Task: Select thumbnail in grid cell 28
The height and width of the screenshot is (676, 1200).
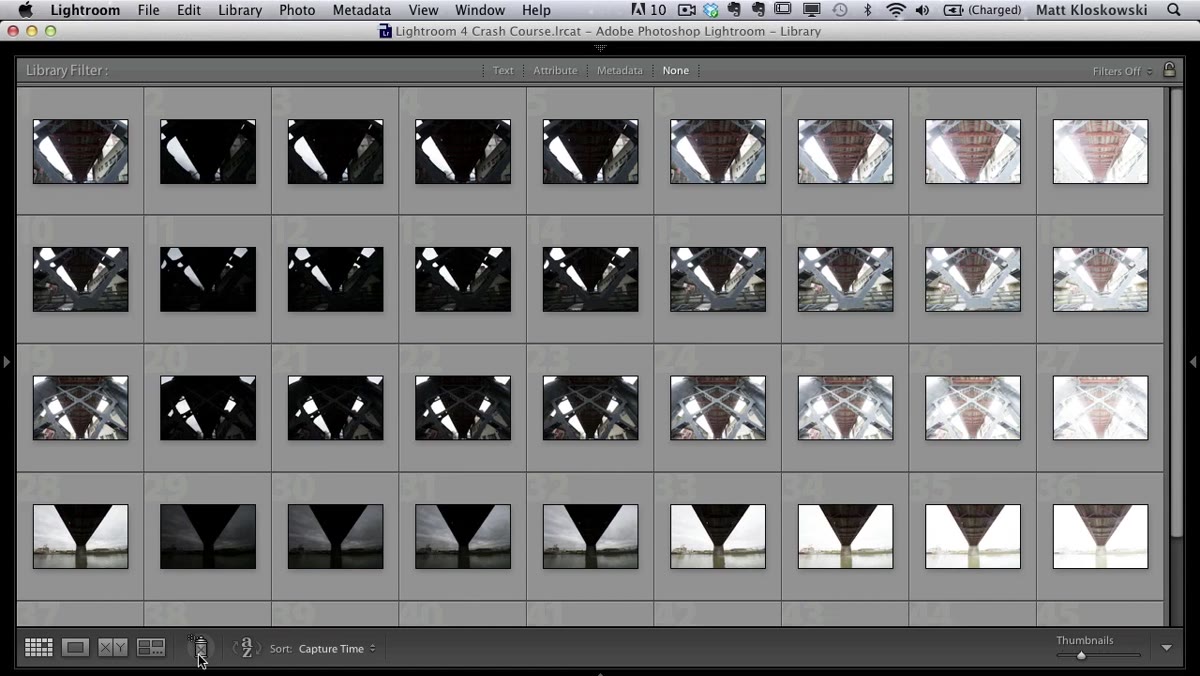Action: pyautogui.click(x=80, y=536)
